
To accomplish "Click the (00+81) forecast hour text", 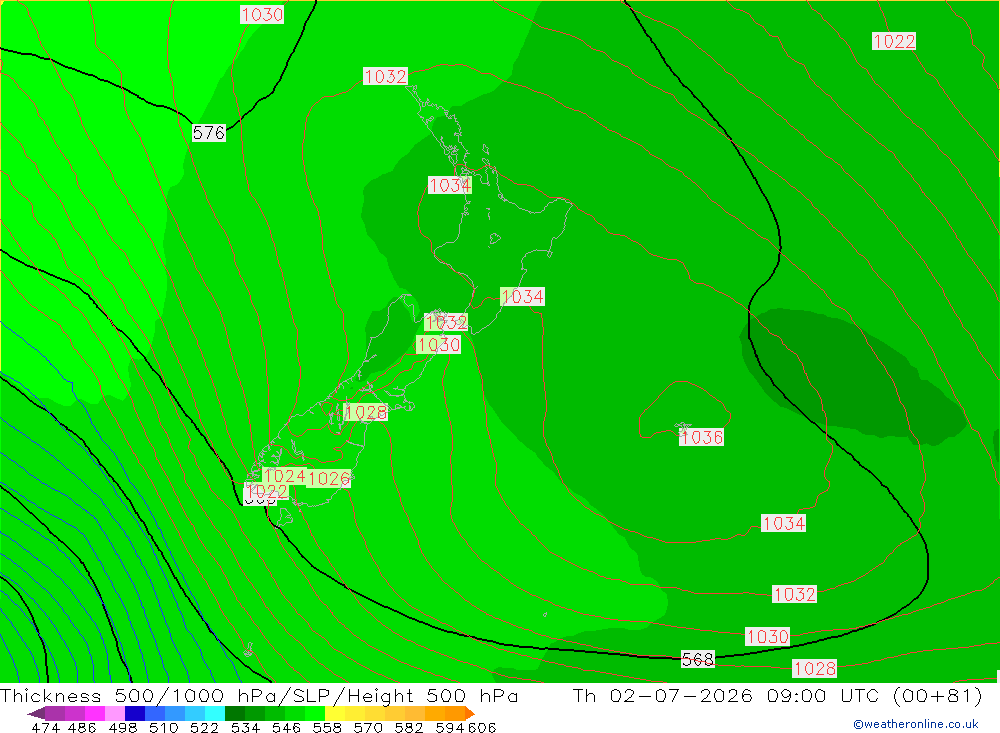I will [x=938, y=695].
